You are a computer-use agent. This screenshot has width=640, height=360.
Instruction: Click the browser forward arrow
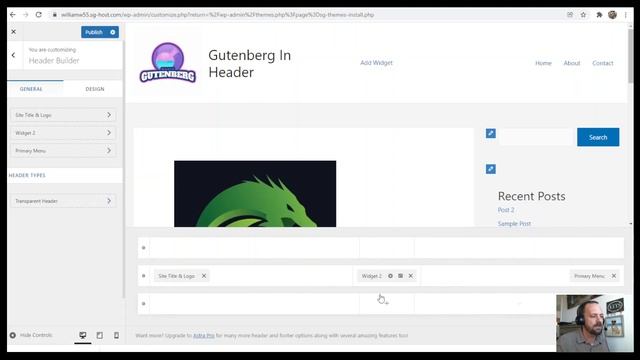coord(26,15)
